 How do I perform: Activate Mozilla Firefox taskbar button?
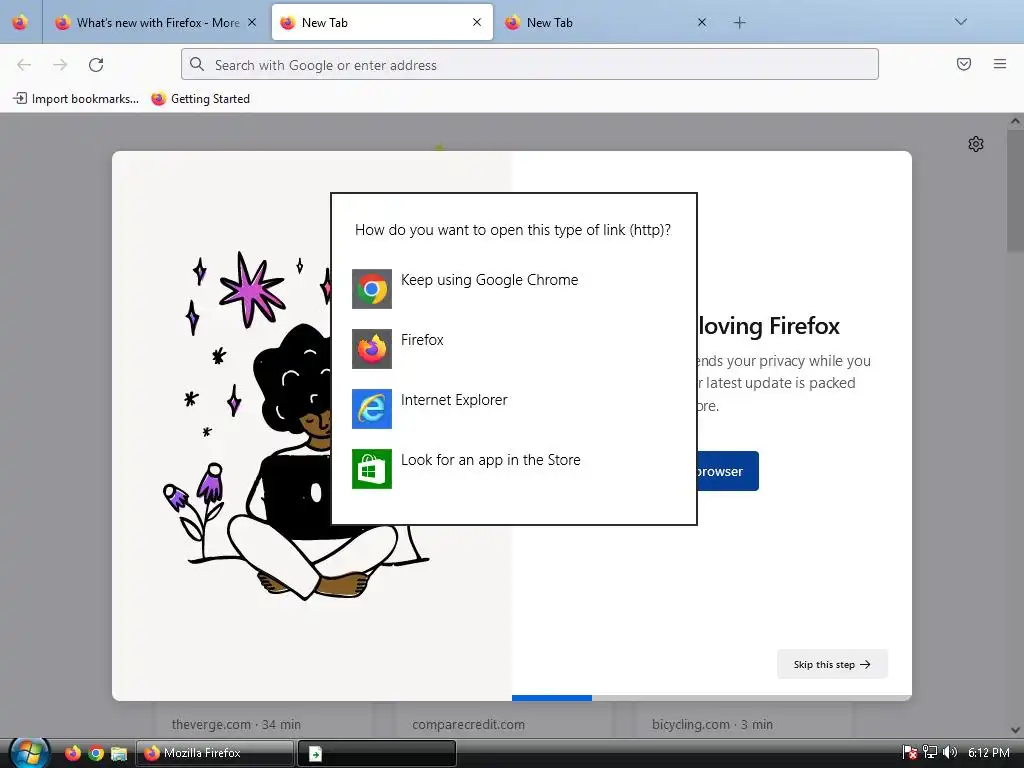[215, 753]
